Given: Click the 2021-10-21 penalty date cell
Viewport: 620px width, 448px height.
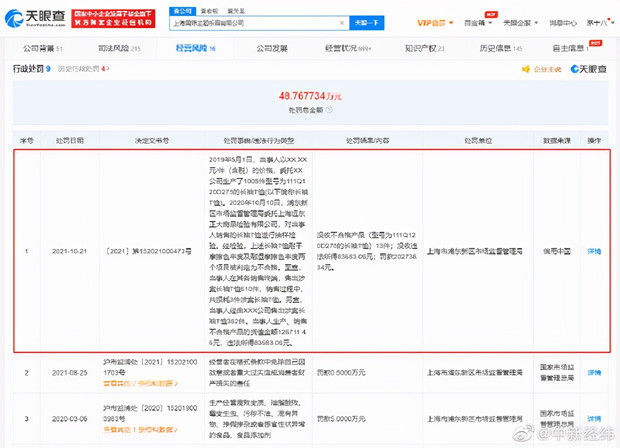Looking at the screenshot, I should coord(69,251).
